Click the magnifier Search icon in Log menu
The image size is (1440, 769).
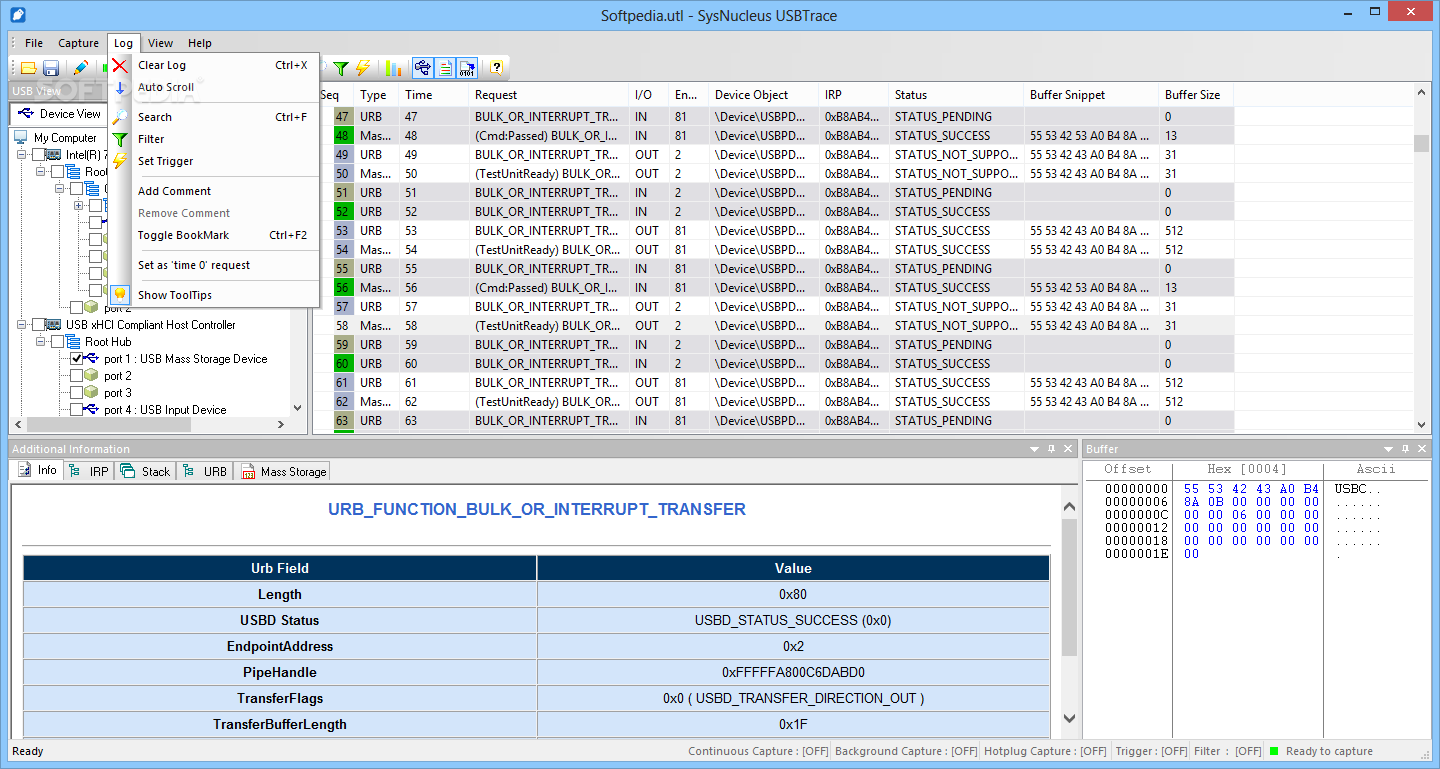coord(120,117)
